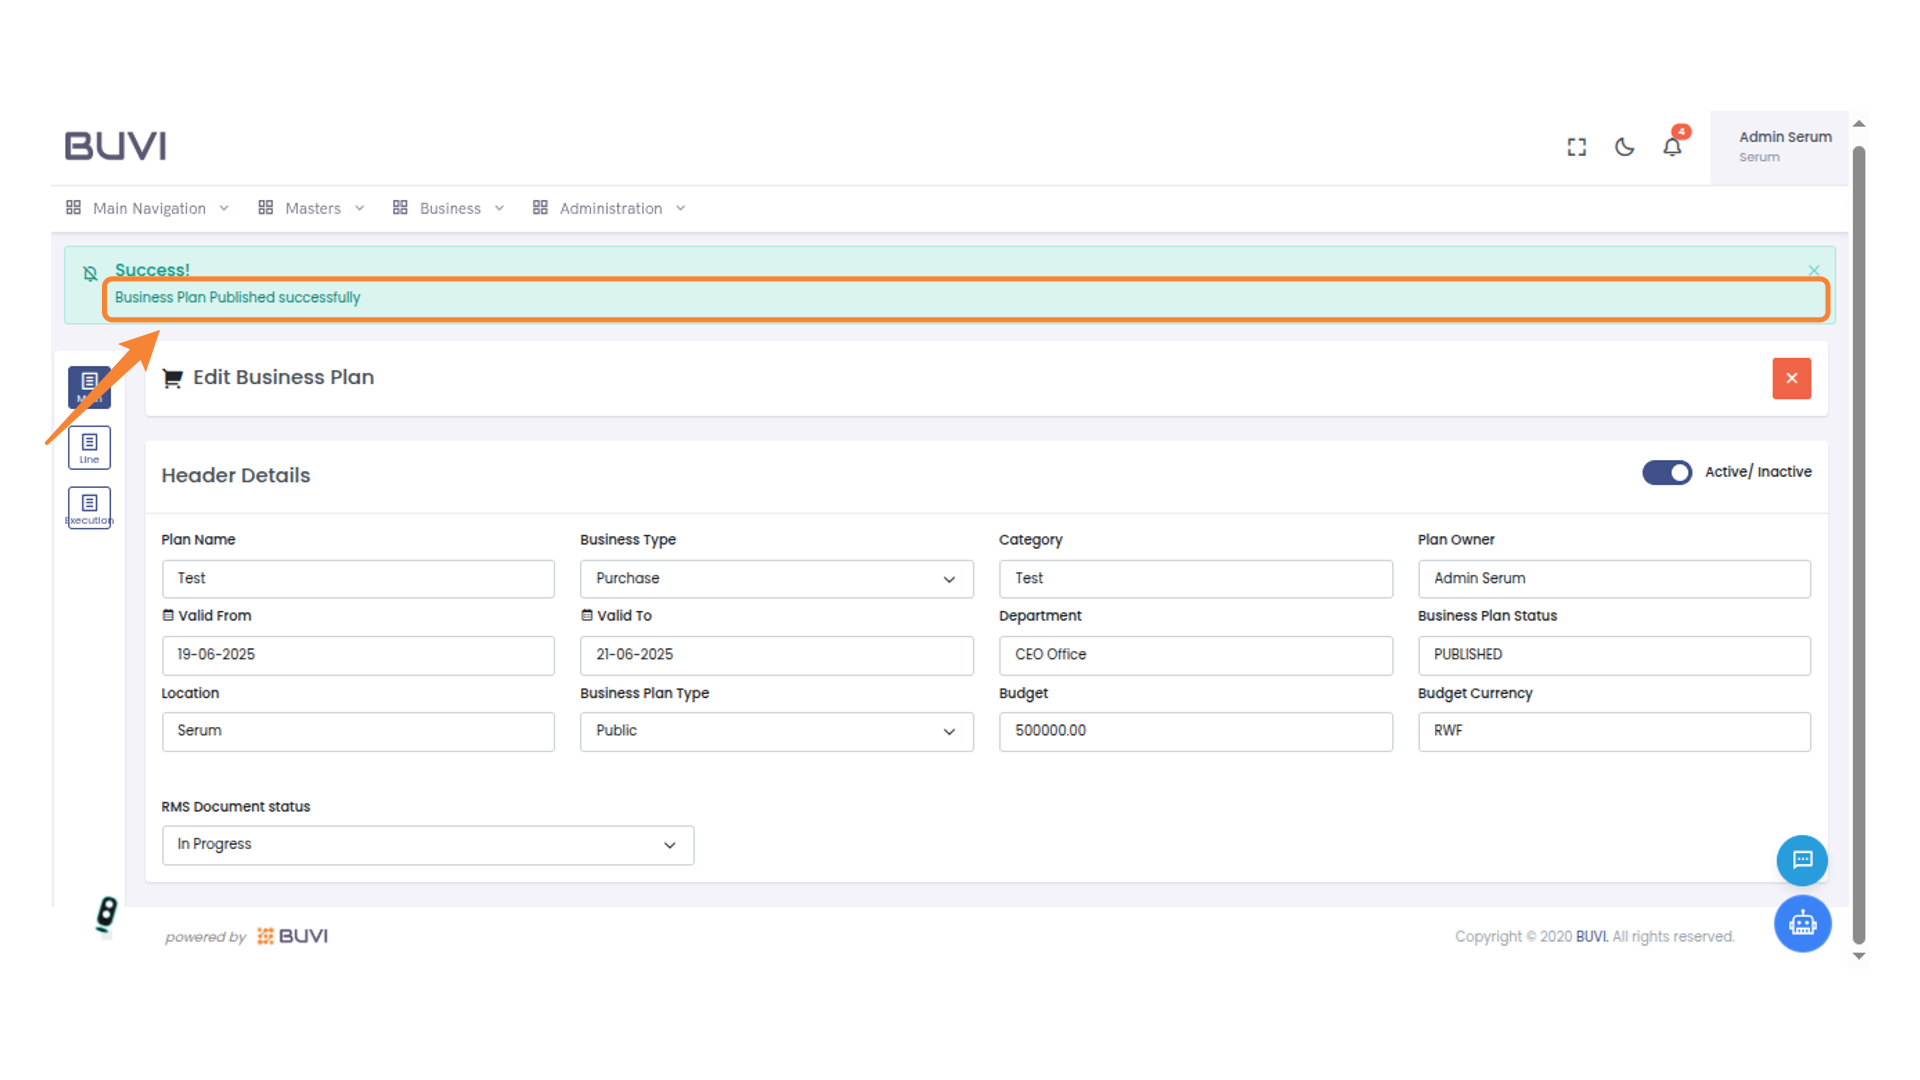Viewport: 1920px width, 1080px height.
Task: Dismiss the Success alert banner
Action: [1814, 270]
